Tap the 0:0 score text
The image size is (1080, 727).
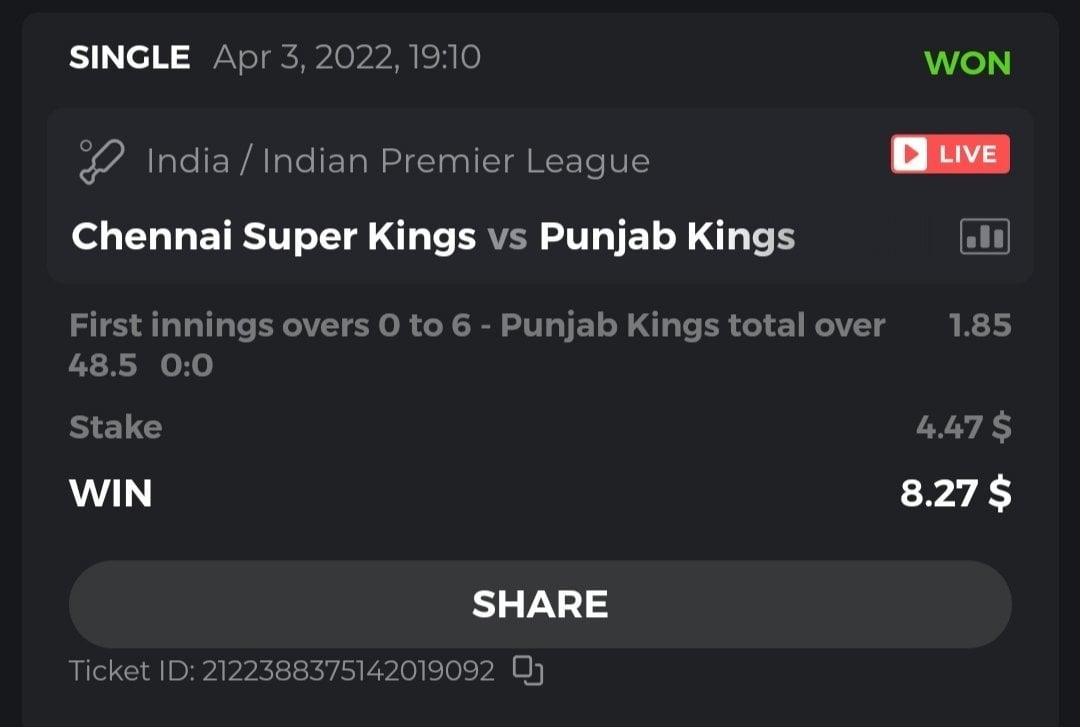187,366
